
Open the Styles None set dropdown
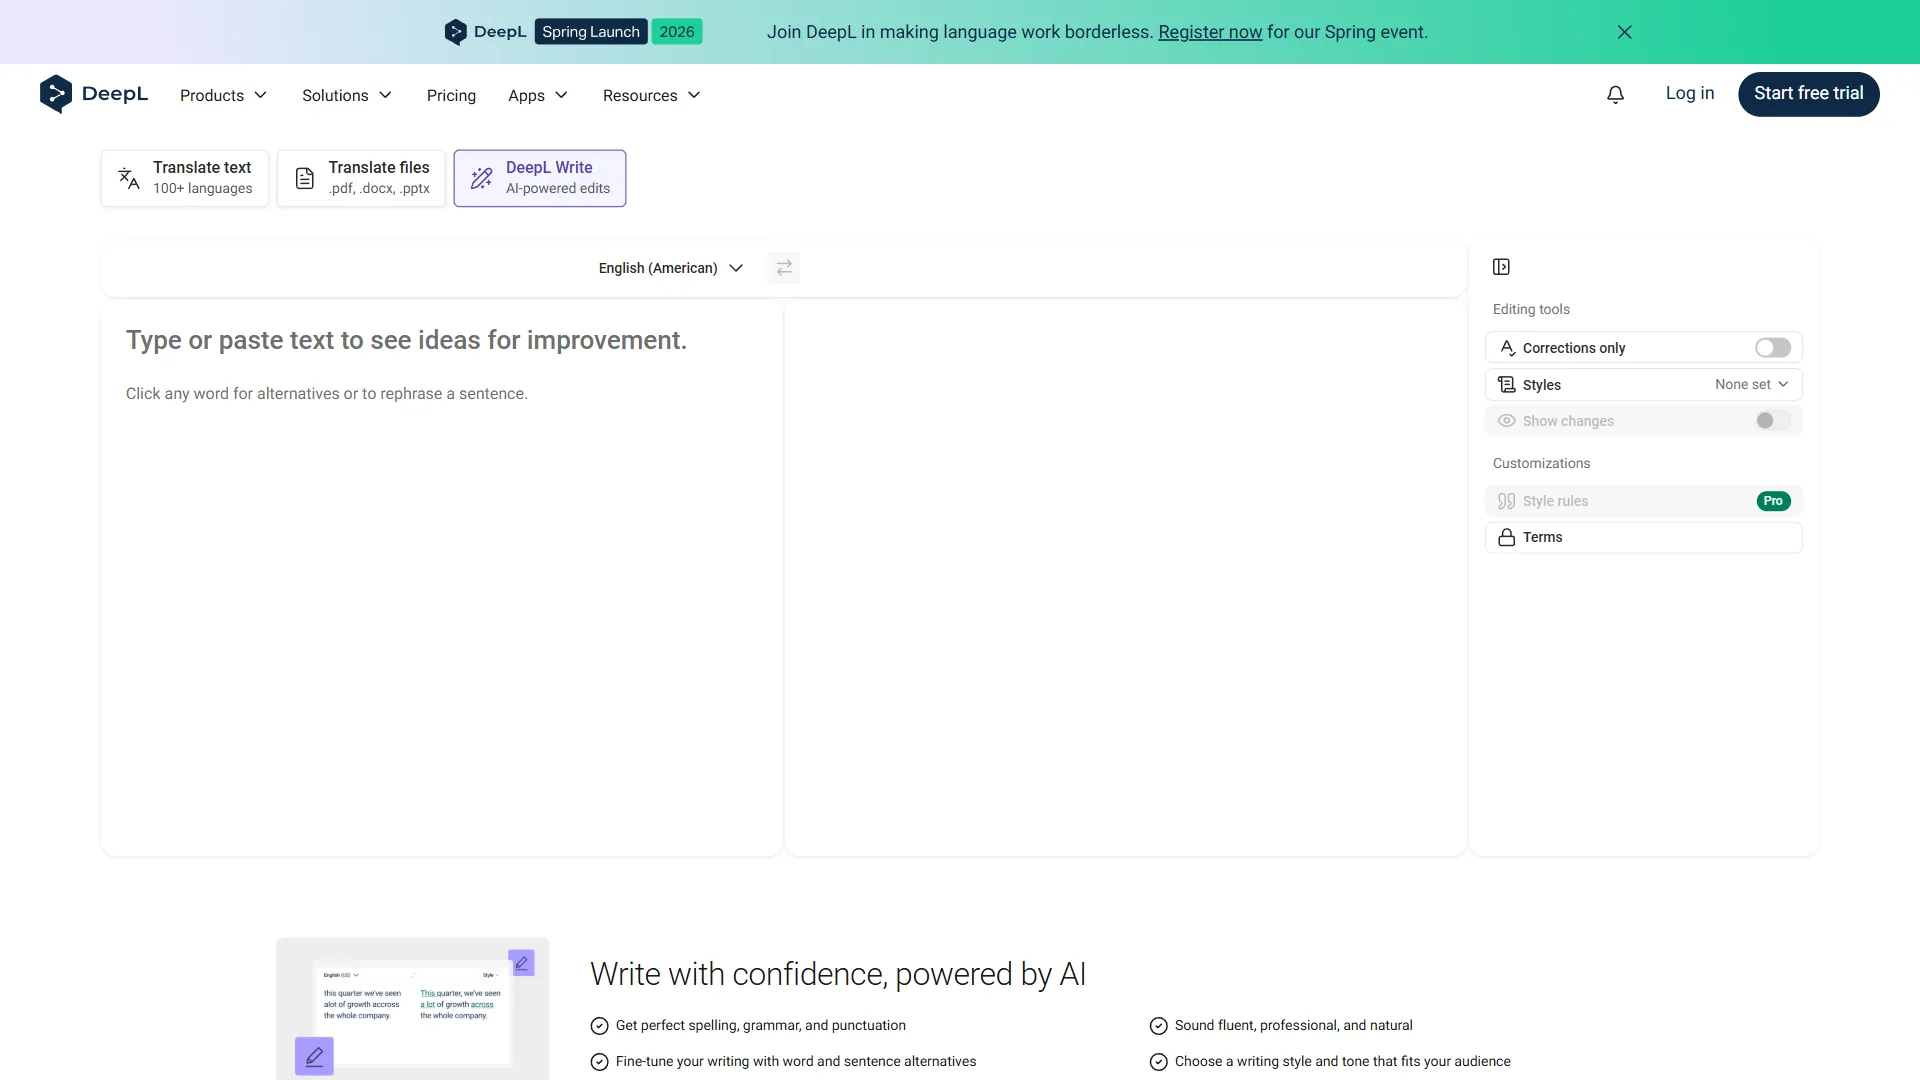[x=1751, y=385]
